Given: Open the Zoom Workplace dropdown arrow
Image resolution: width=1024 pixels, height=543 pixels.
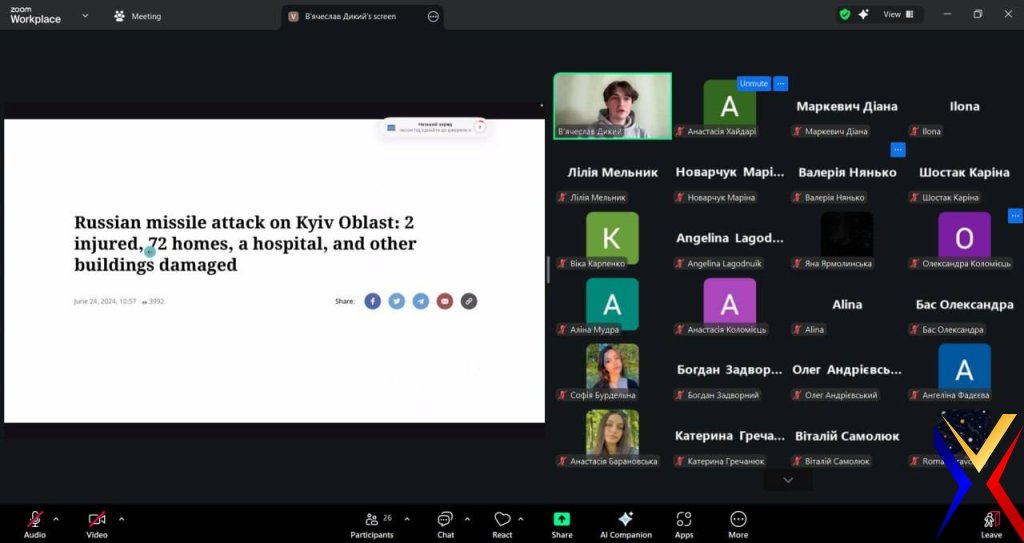Looking at the screenshot, I should tap(85, 16).
